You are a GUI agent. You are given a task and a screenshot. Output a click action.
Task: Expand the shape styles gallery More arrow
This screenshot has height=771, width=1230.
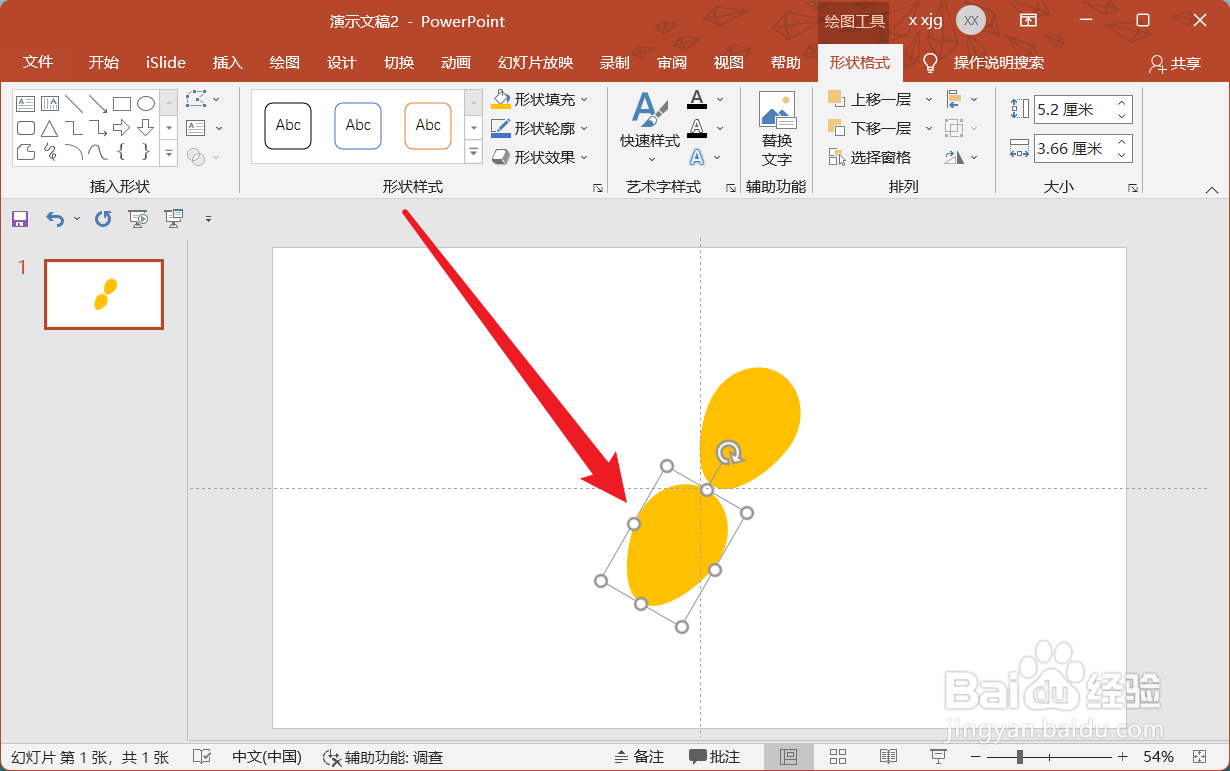click(474, 153)
